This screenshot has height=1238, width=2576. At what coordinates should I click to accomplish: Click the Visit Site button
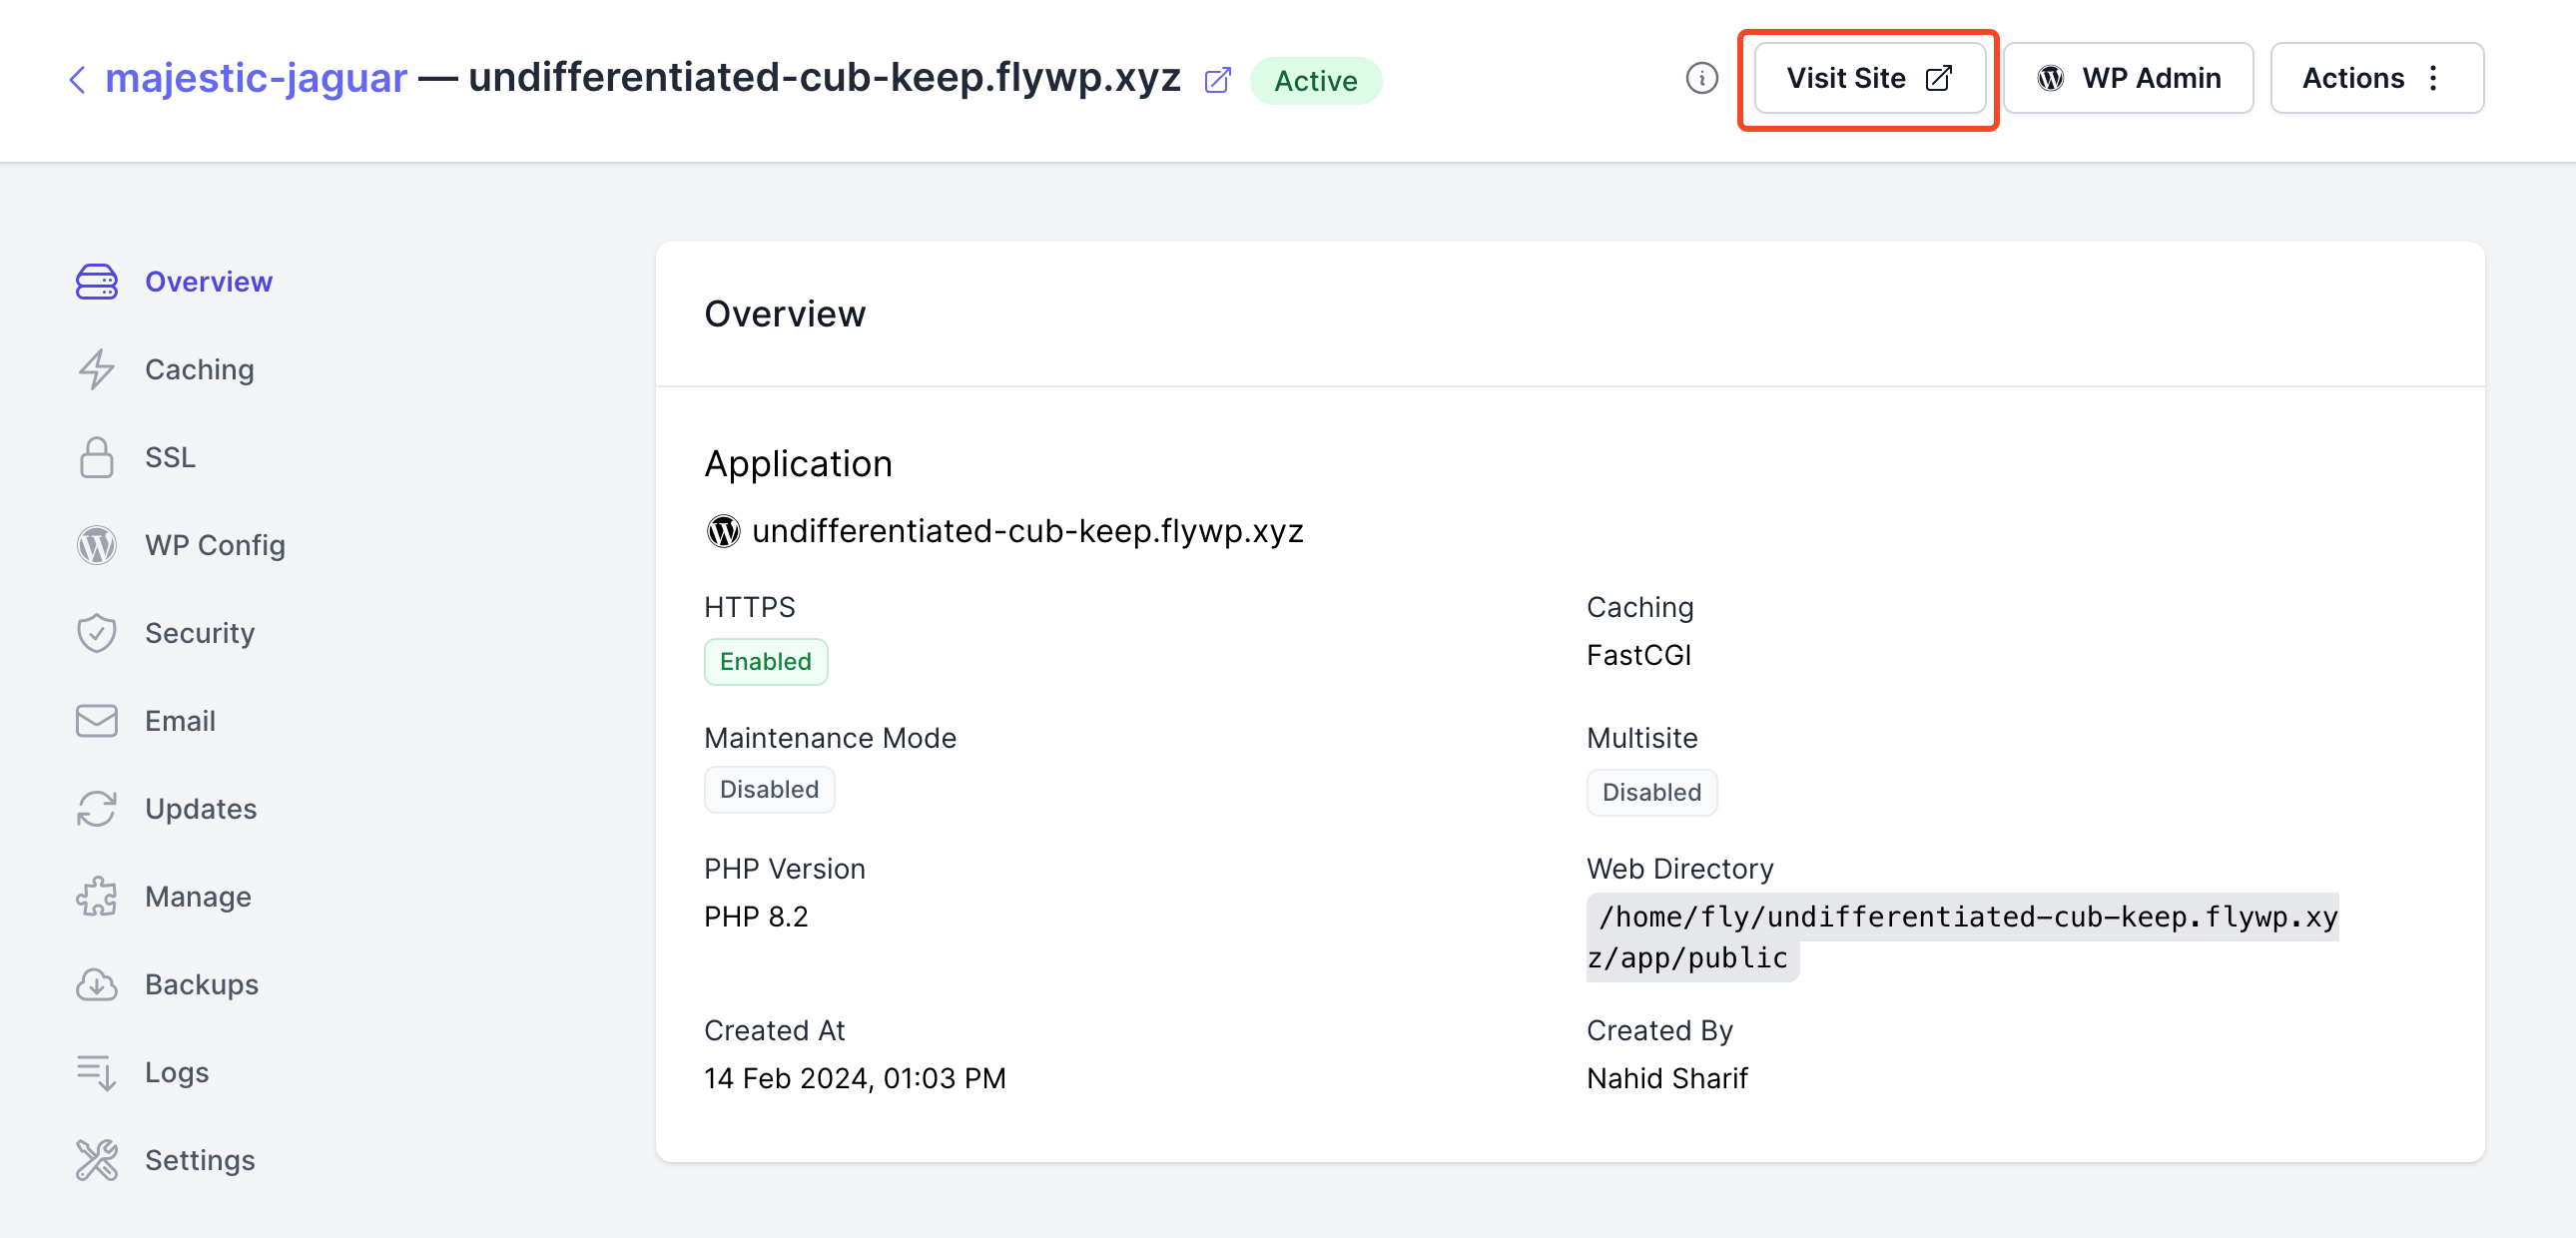(1868, 78)
